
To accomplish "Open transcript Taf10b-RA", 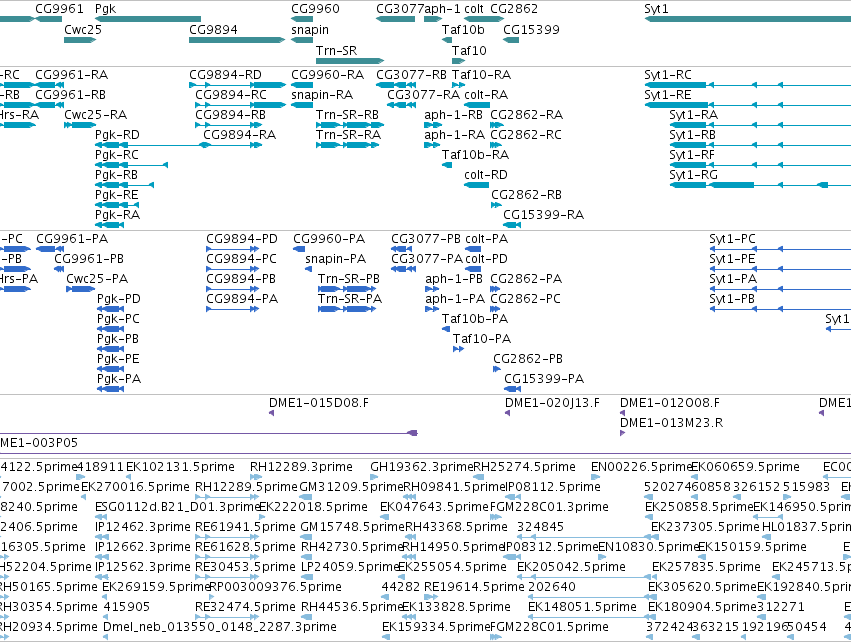I will point(475,155).
